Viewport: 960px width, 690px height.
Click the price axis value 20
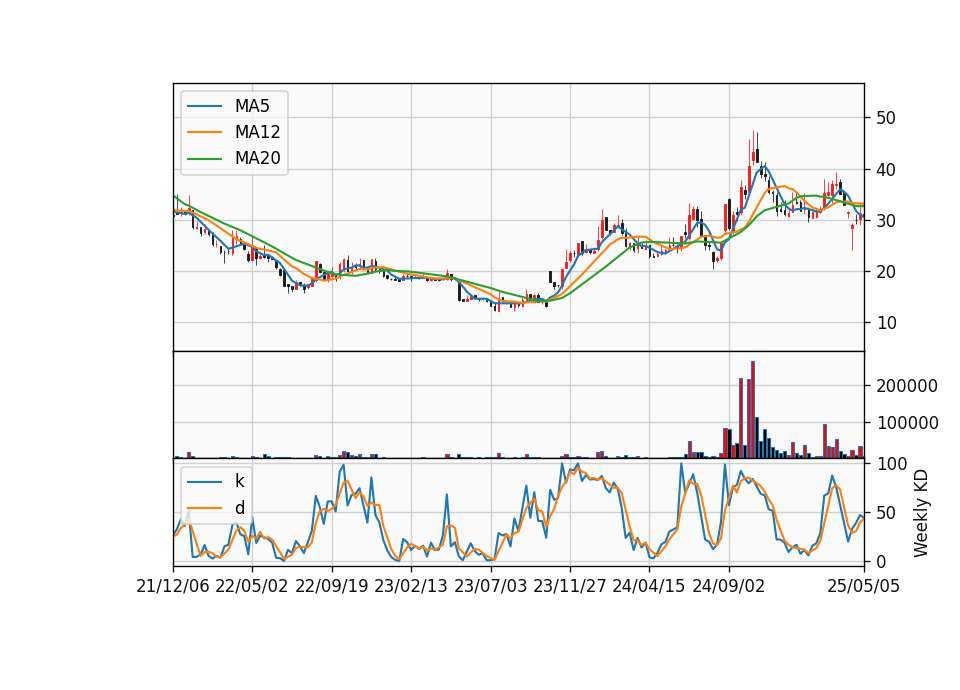pos(886,271)
